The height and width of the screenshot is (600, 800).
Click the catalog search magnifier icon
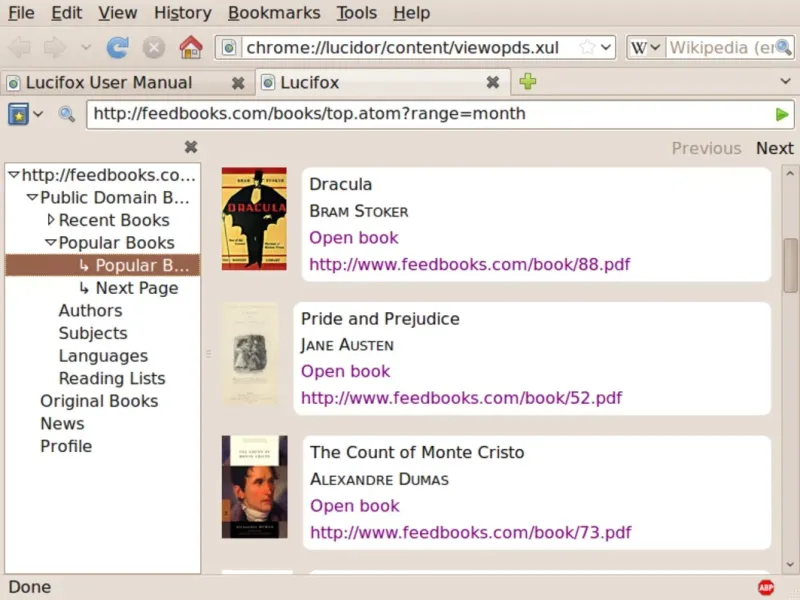[66, 114]
